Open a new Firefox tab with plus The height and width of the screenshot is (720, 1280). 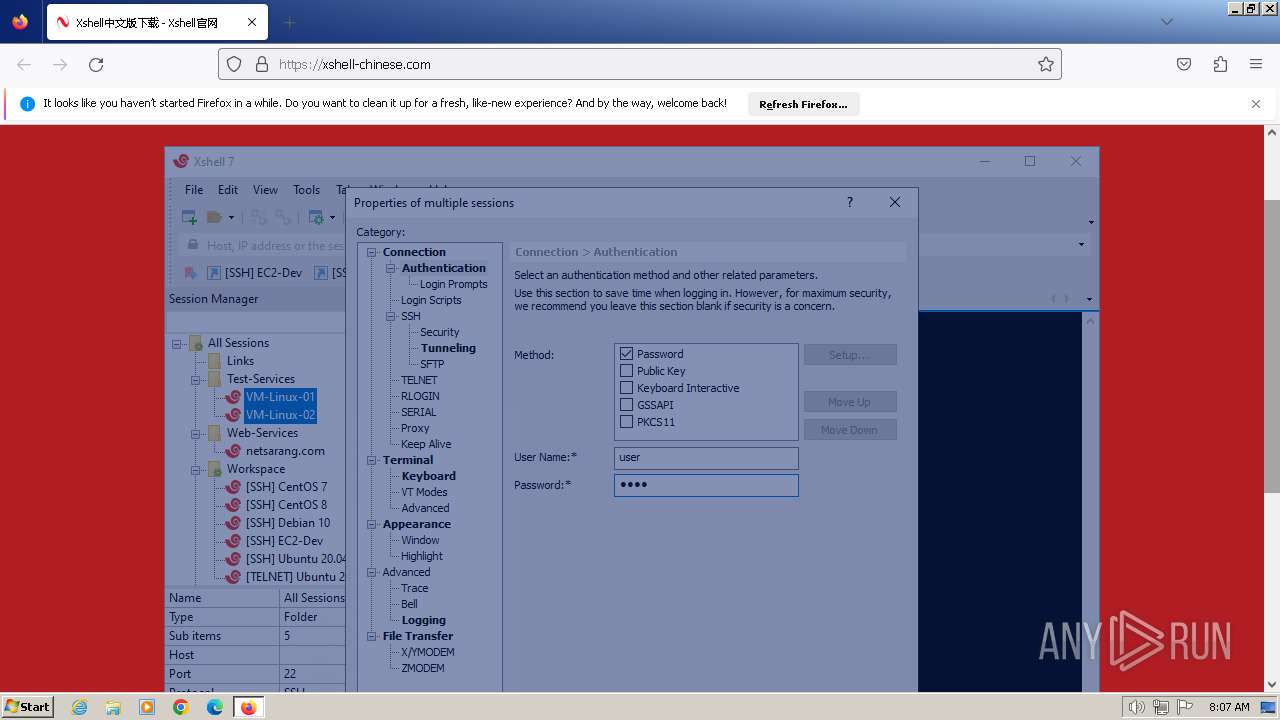tap(290, 22)
